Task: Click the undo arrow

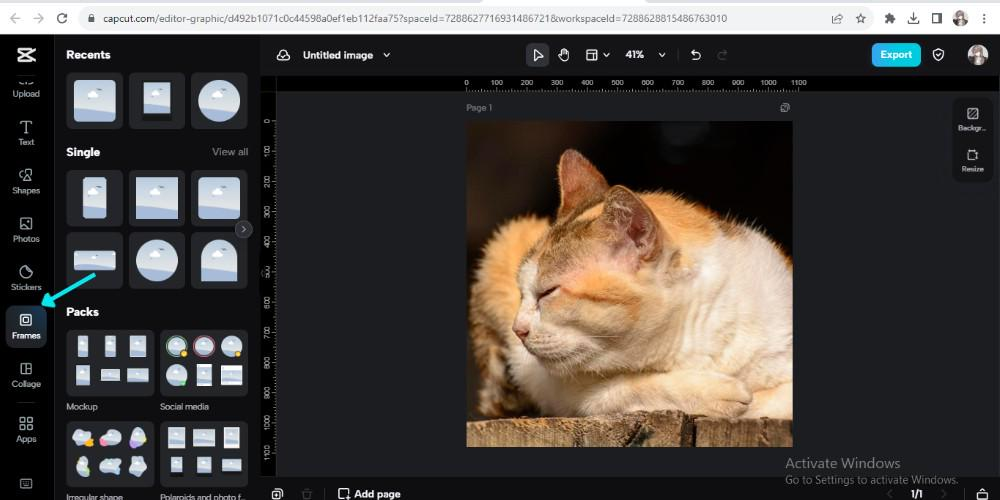Action: (696, 55)
